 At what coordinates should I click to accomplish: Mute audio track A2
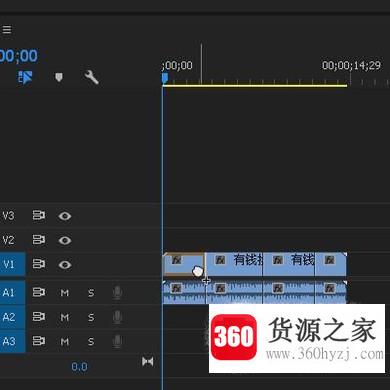click(65, 317)
